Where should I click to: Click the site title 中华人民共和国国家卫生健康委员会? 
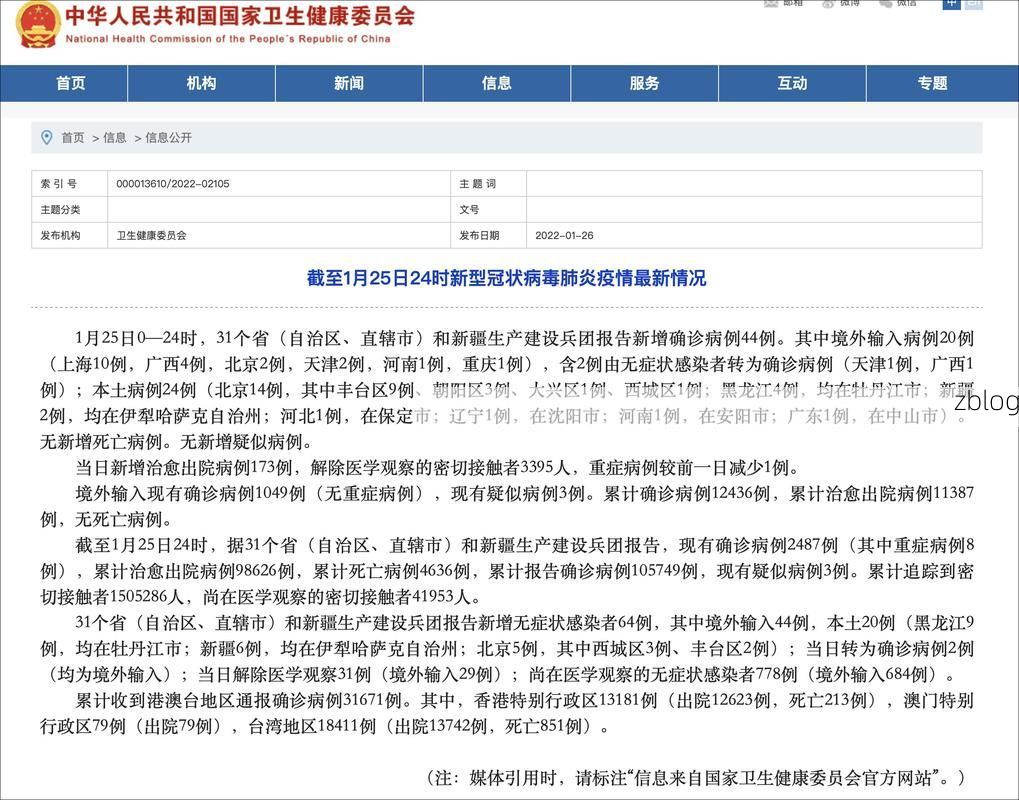point(240,16)
